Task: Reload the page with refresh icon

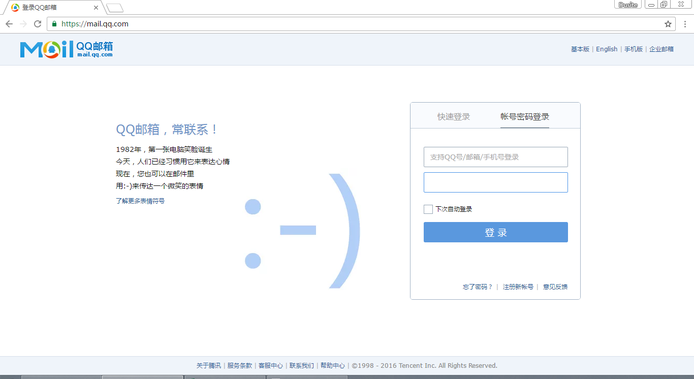Action: 38,24
